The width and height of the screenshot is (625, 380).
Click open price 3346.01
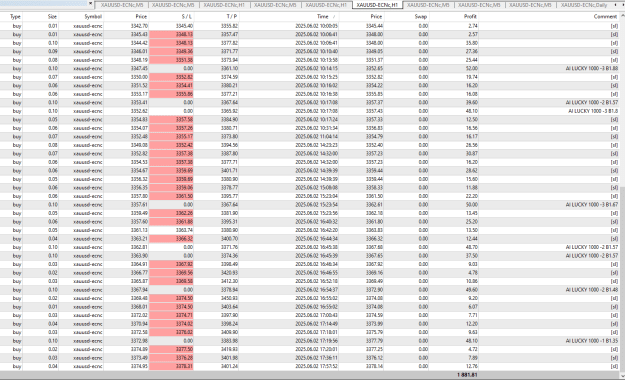pos(139,52)
